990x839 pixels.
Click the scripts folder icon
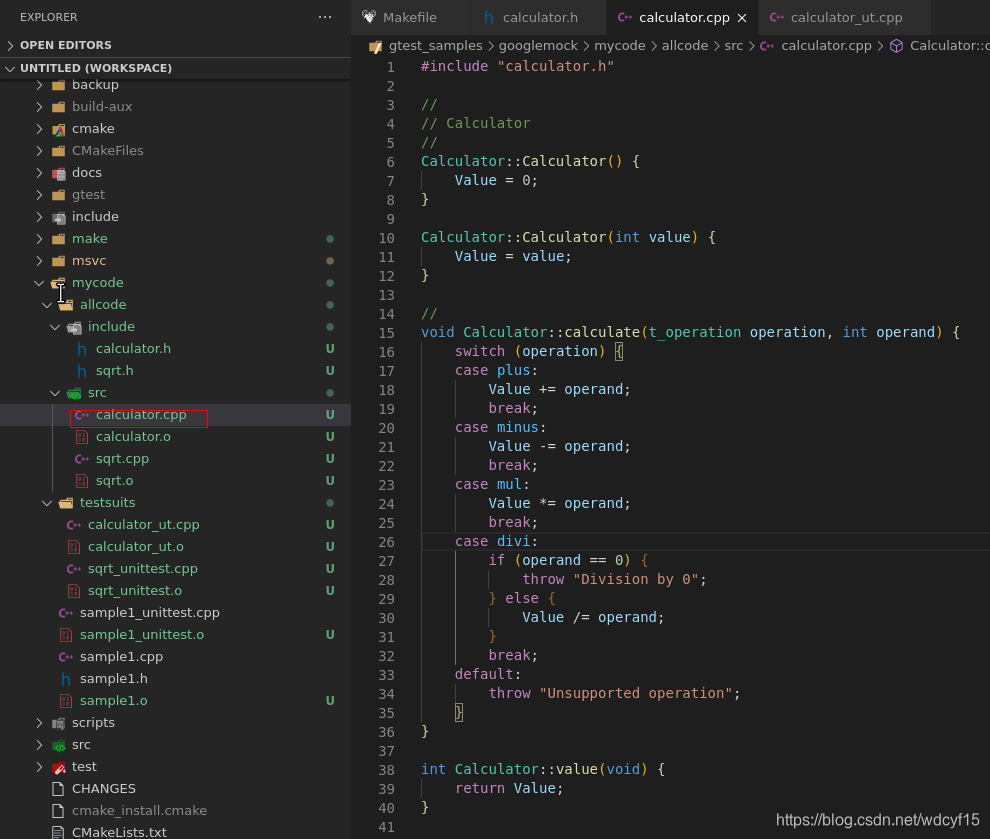coord(59,723)
